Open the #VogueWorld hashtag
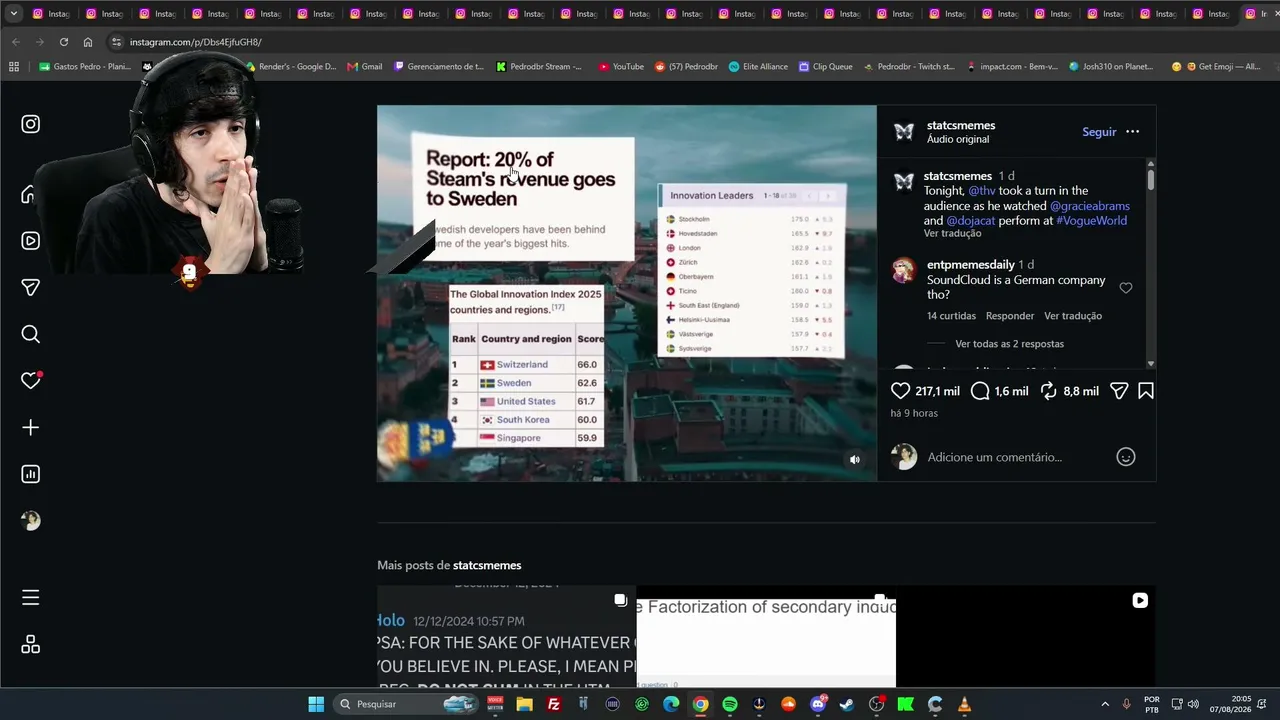Screen dimensions: 1280x720 tap(1091, 221)
